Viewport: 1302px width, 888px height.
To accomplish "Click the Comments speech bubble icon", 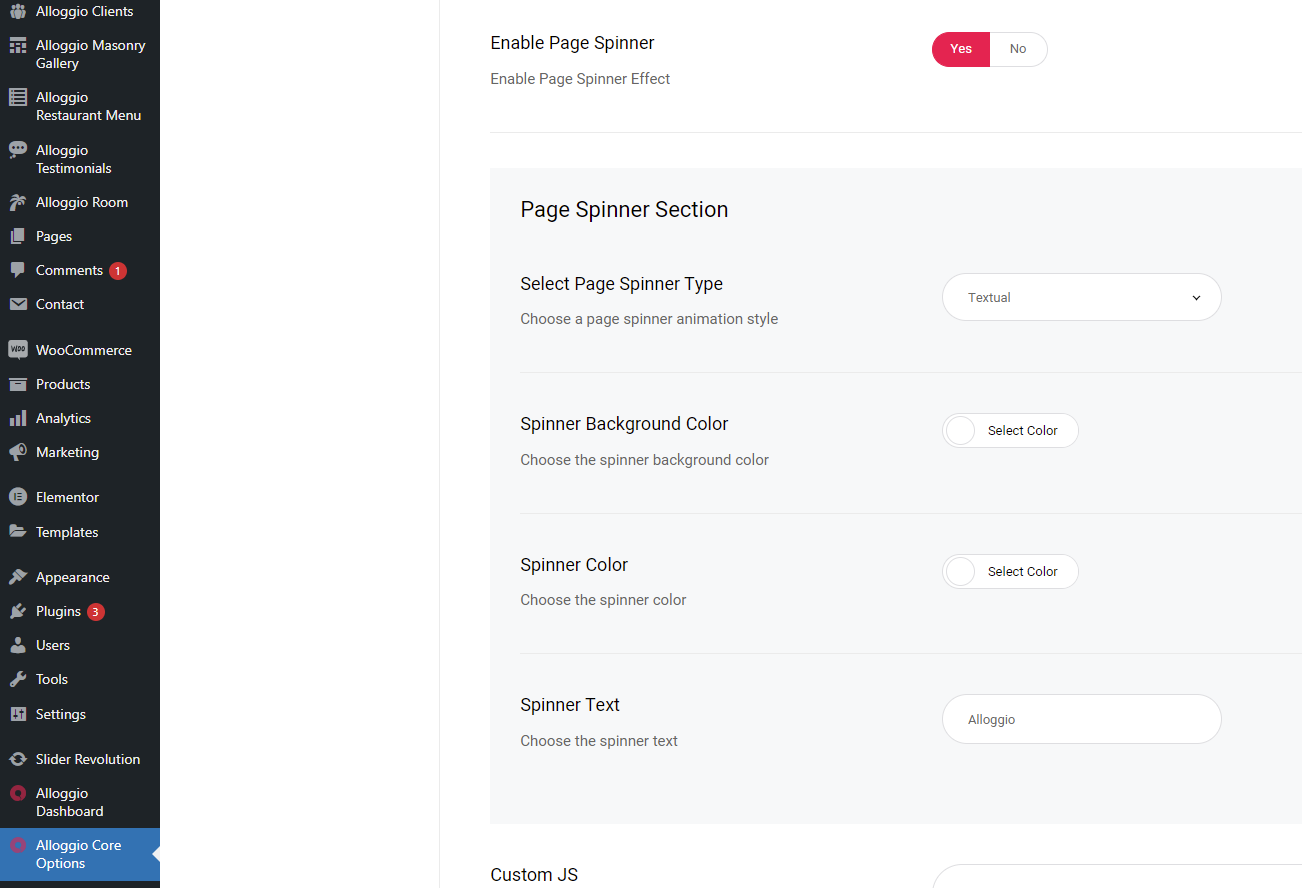I will tap(17, 270).
